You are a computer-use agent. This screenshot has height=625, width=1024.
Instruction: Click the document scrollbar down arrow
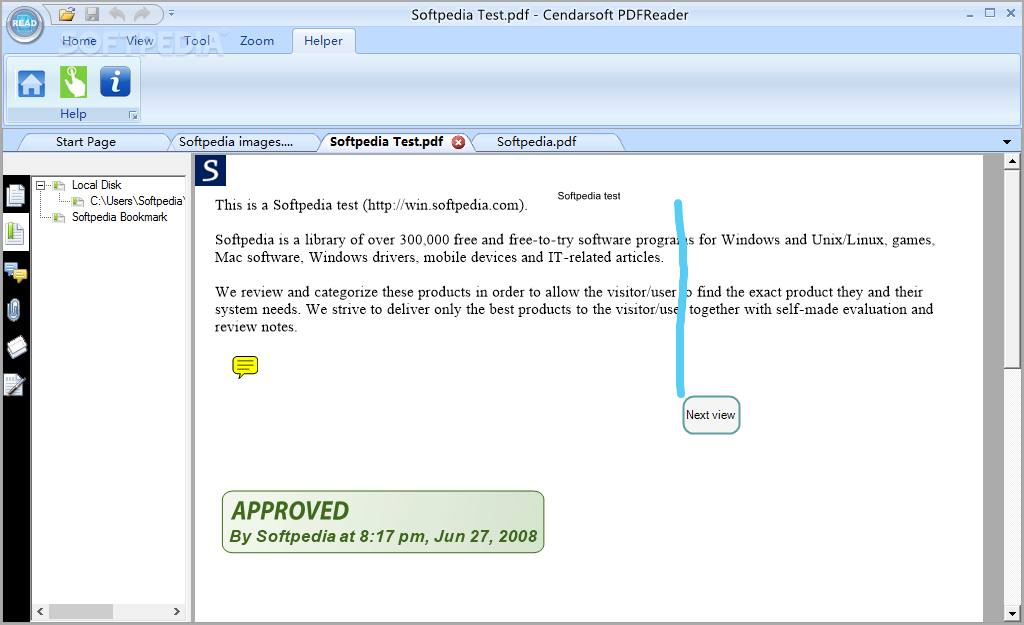point(1012,613)
